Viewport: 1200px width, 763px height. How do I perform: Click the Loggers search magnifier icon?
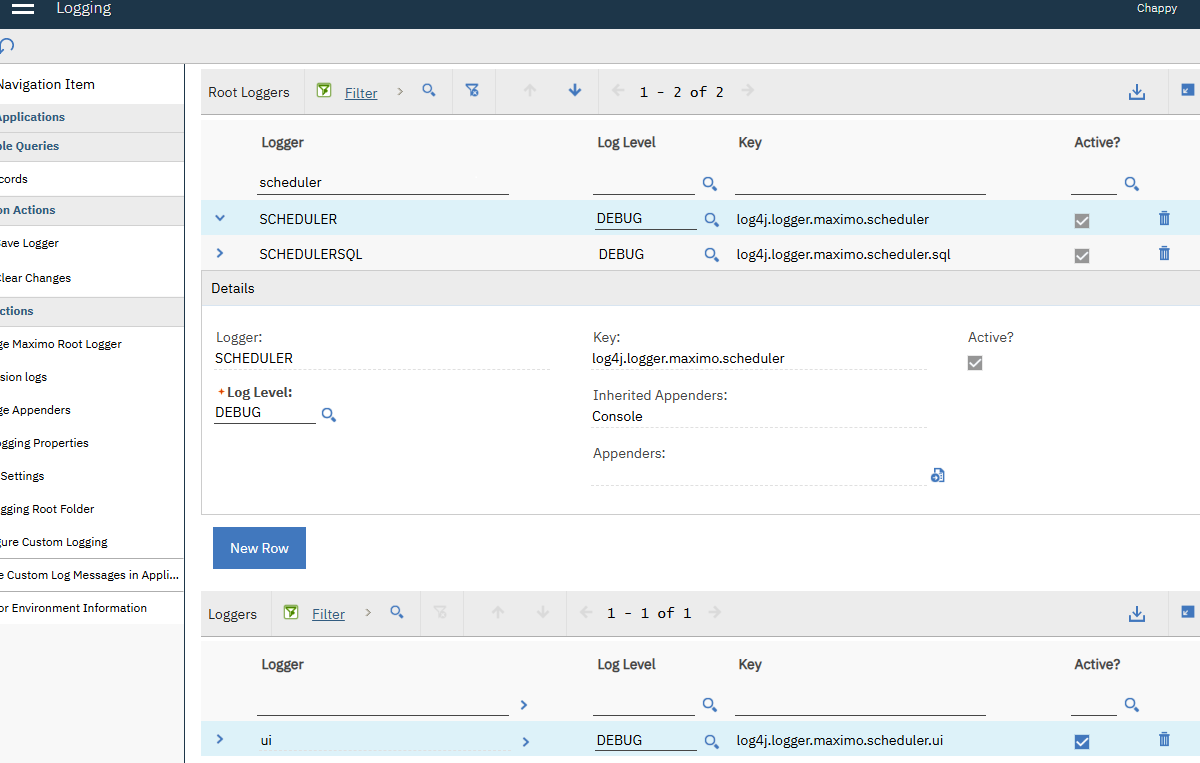coord(397,612)
